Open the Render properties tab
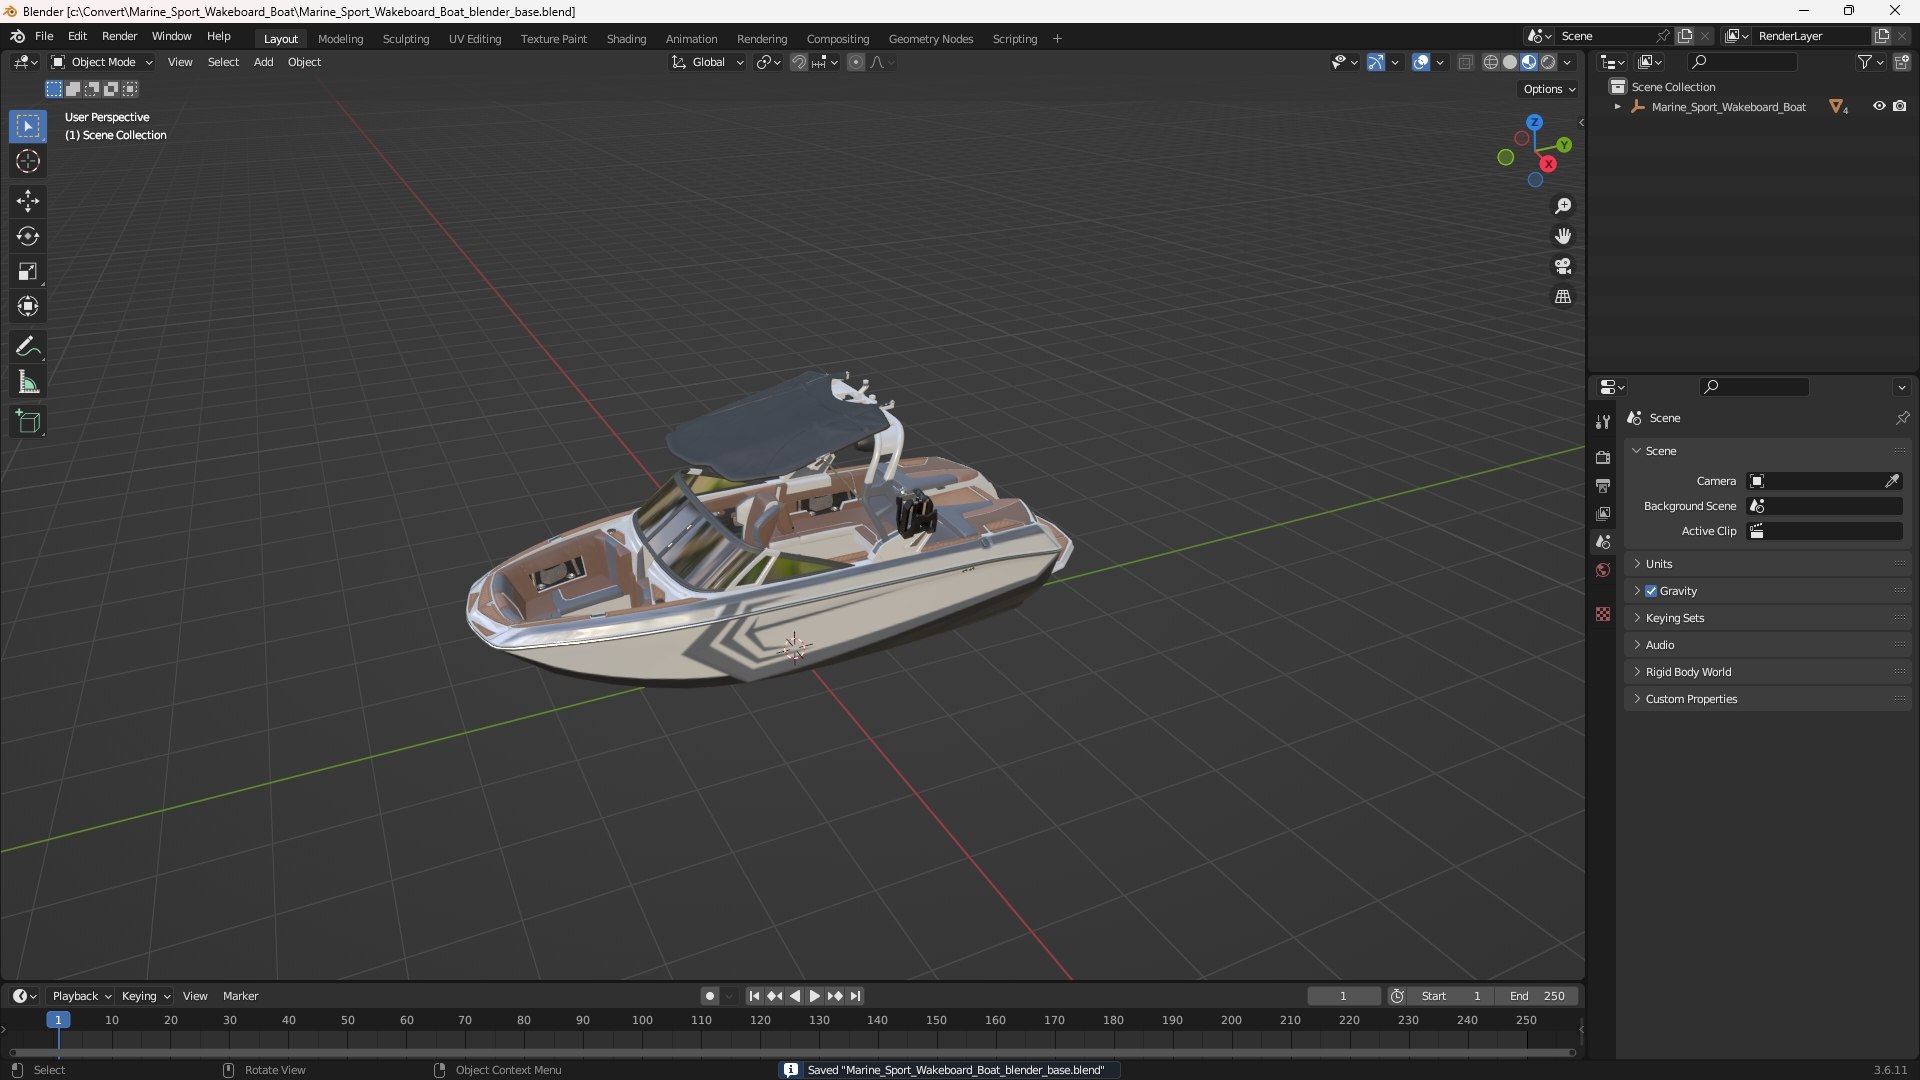The height and width of the screenshot is (1080, 1920). point(1603,457)
